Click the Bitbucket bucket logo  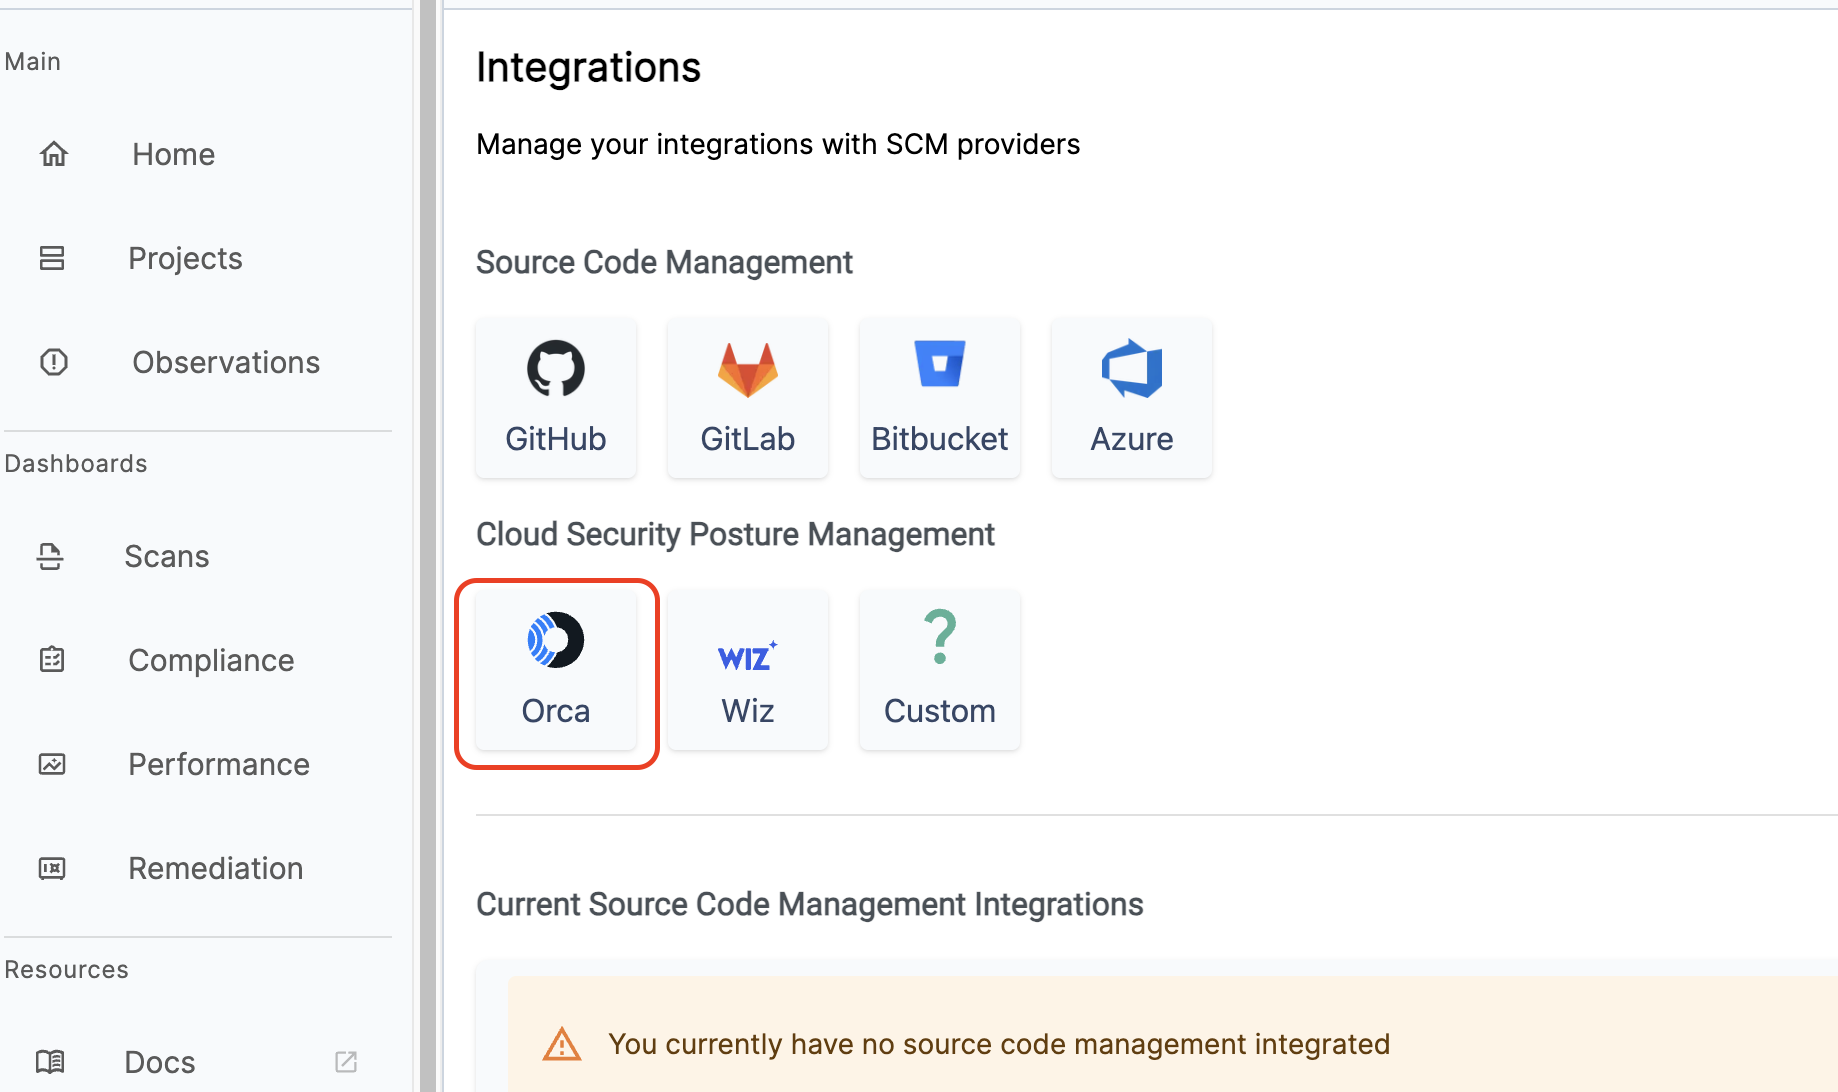940,364
